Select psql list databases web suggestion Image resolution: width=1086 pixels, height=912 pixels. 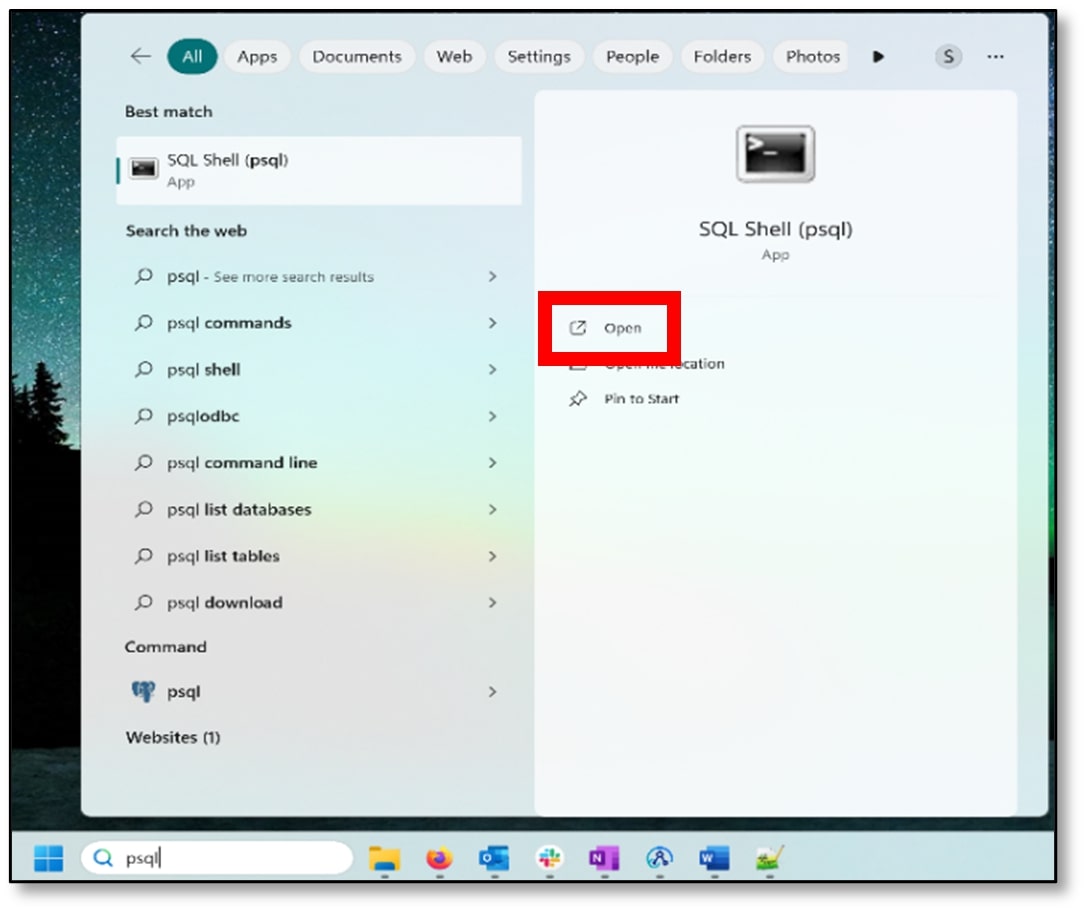pyautogui.click(x=239, y=509)
